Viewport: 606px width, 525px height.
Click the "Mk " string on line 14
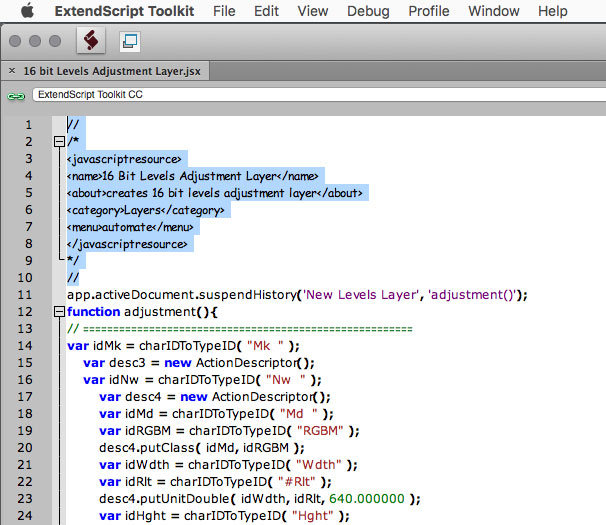(x=265, y=346)
